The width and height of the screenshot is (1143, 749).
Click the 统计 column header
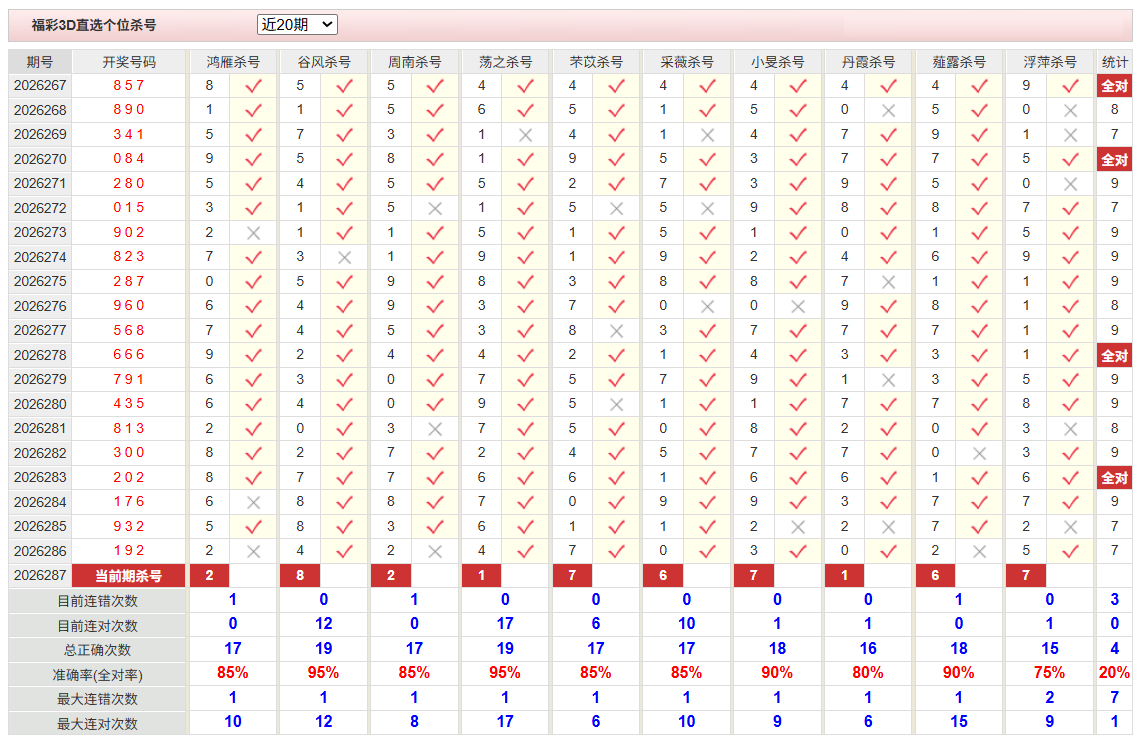[1115, 62]
